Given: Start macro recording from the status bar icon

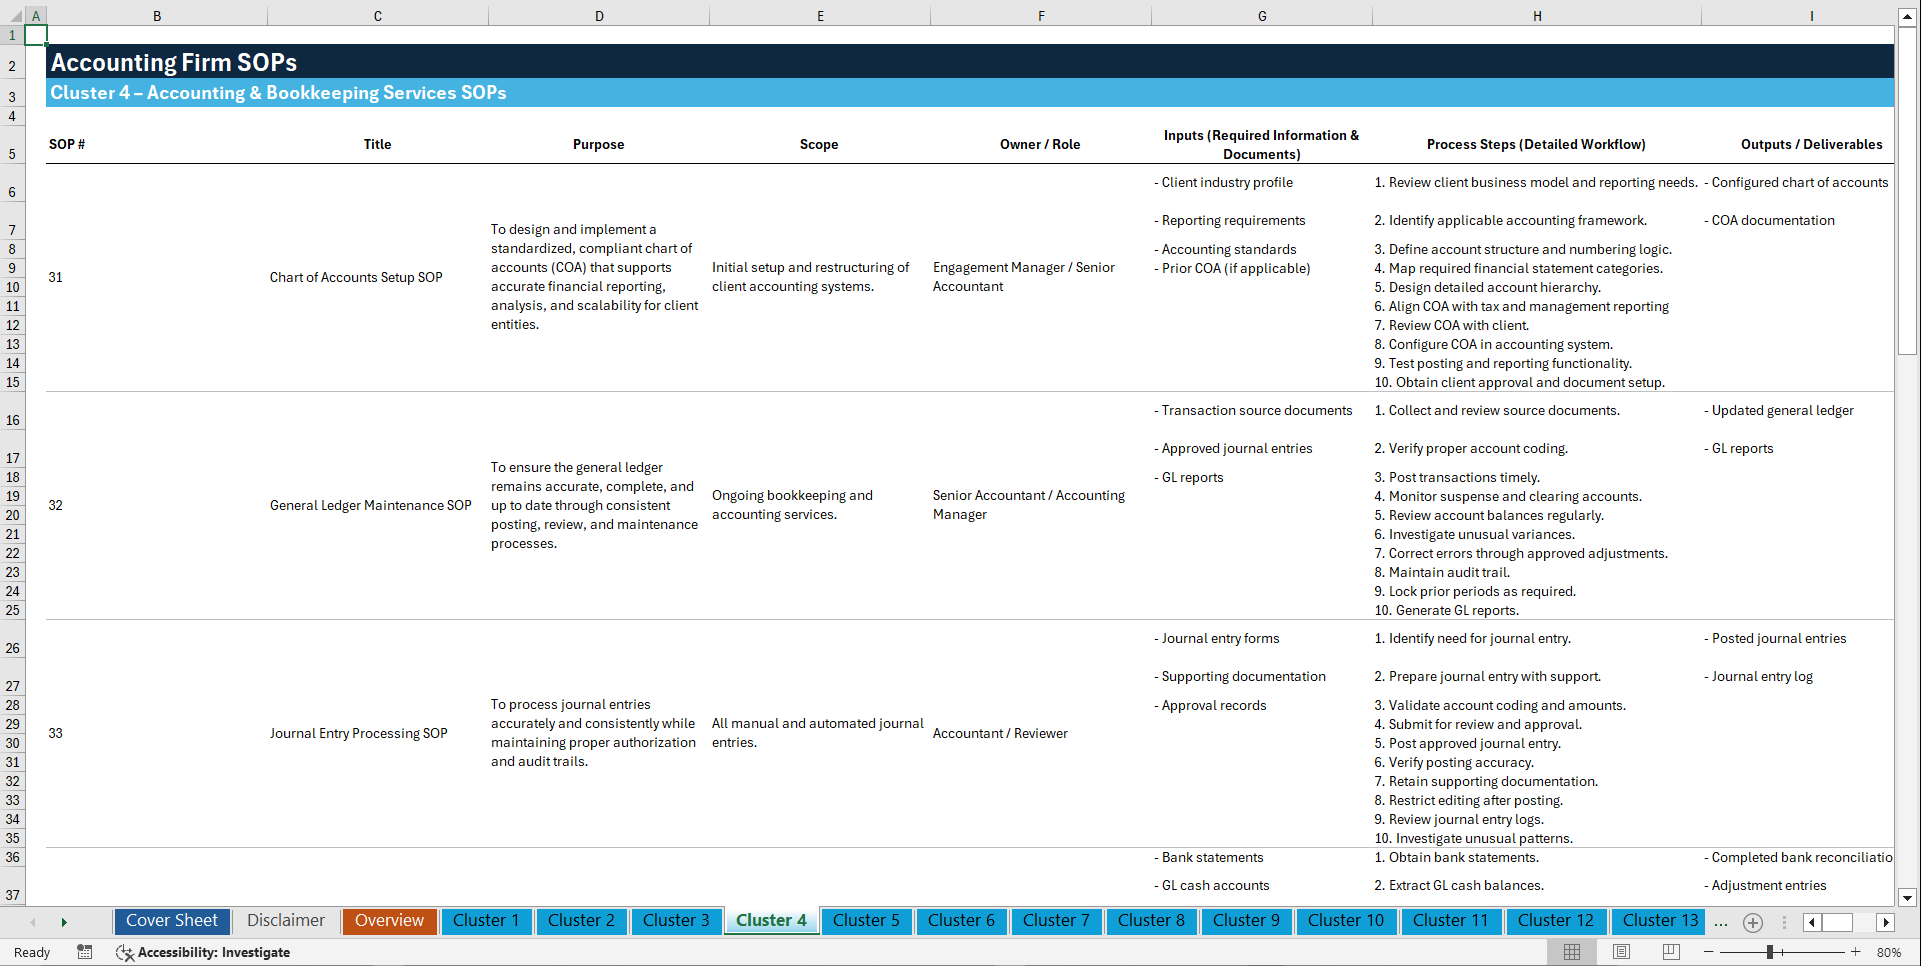Looking at the screenshot, I should (85, 952).
